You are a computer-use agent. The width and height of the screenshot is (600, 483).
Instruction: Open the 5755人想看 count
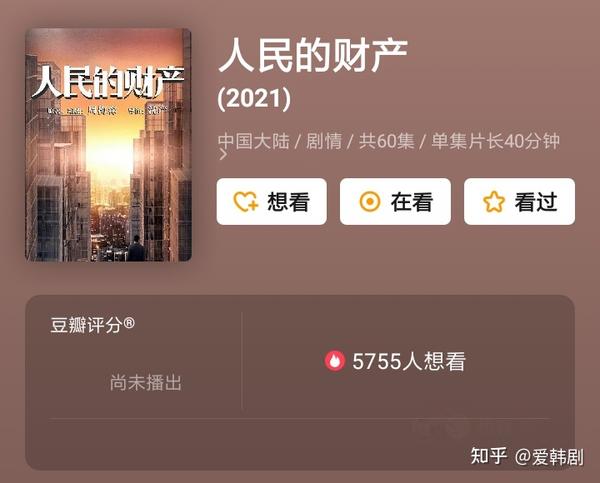[409, 361]
